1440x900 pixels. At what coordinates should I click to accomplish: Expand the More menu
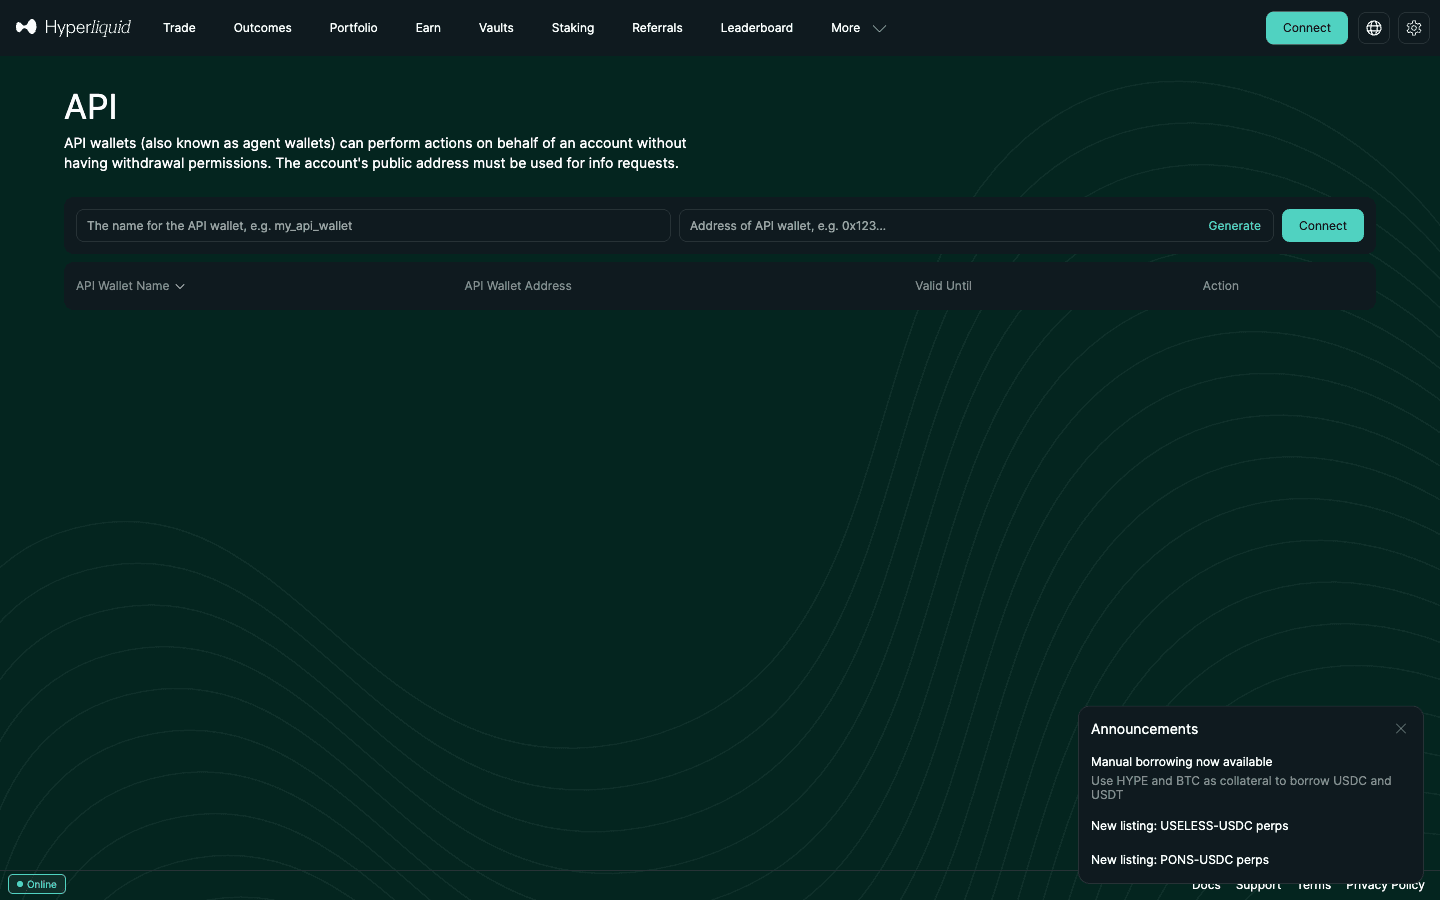858,28
